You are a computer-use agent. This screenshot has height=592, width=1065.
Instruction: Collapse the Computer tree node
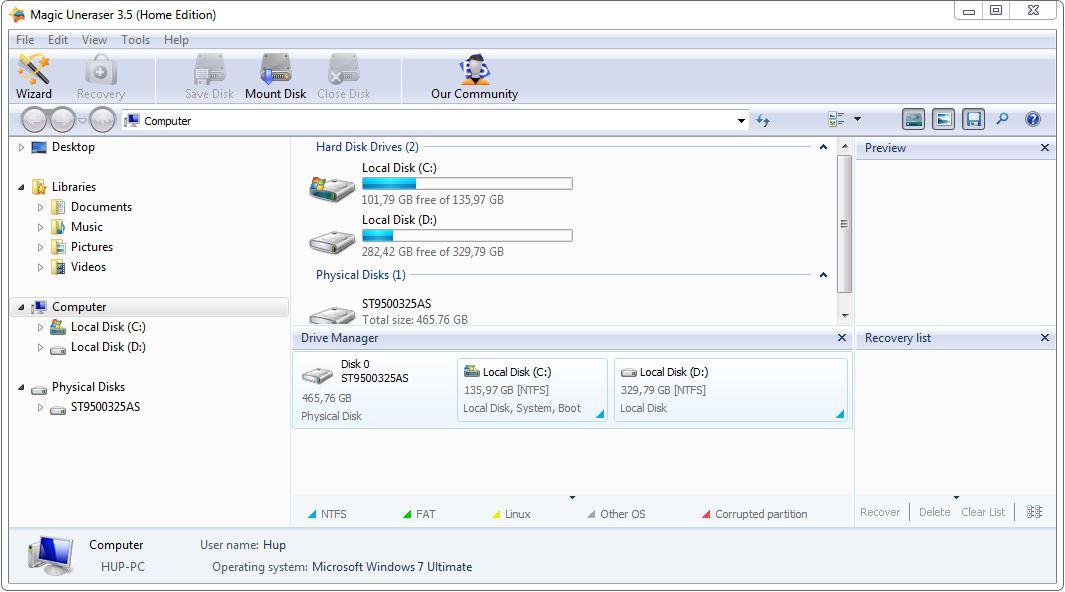pyautogui.click(x=21, y=307)
